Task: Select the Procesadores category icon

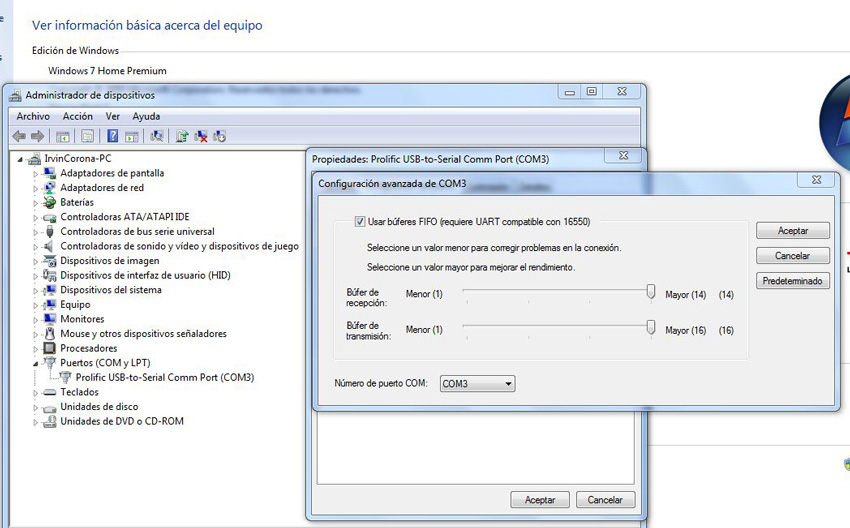Action: click(50, 348)
